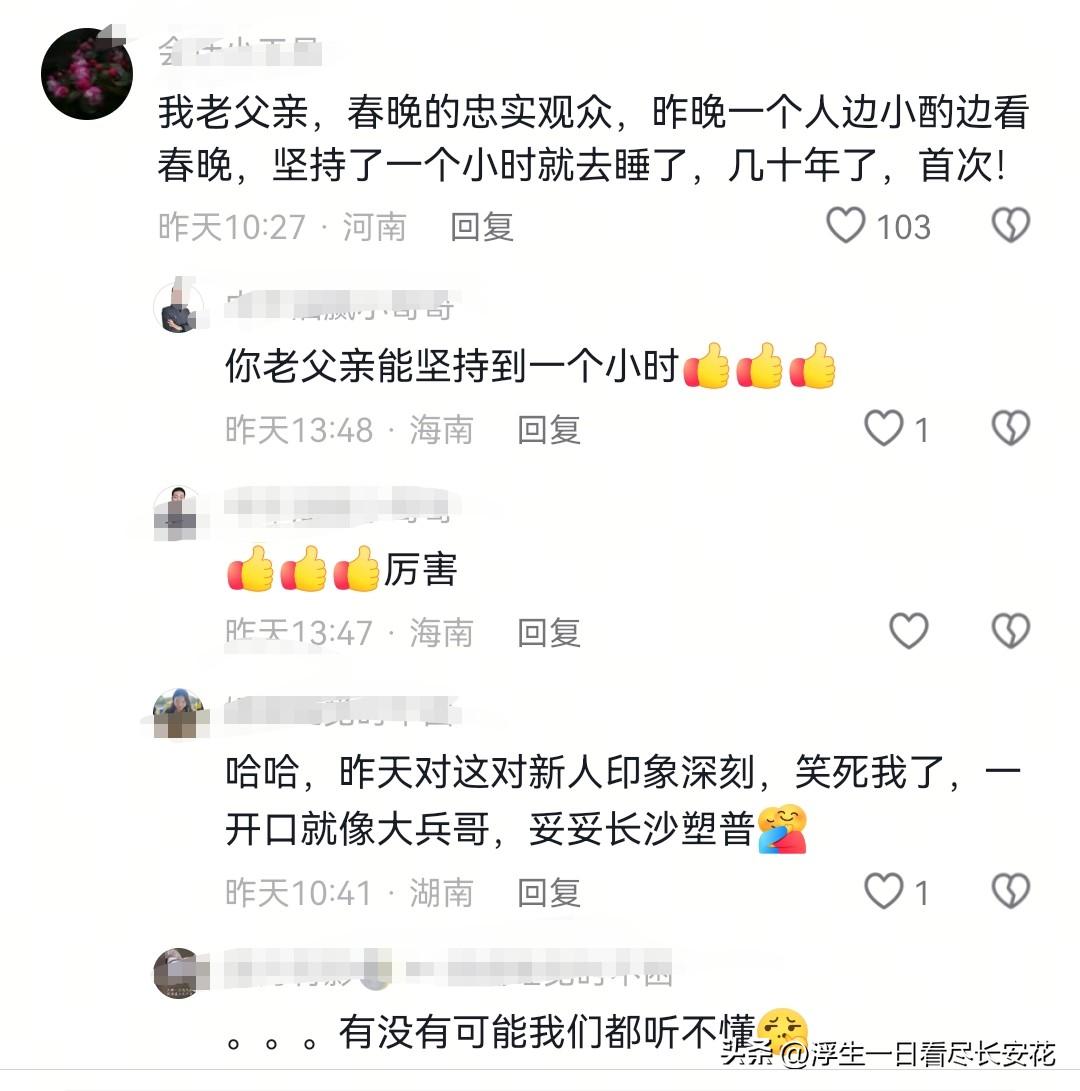Like the Hunan comment posted at 10:41
Screen dimensions: 1080x1091
(x=884, y=891)
